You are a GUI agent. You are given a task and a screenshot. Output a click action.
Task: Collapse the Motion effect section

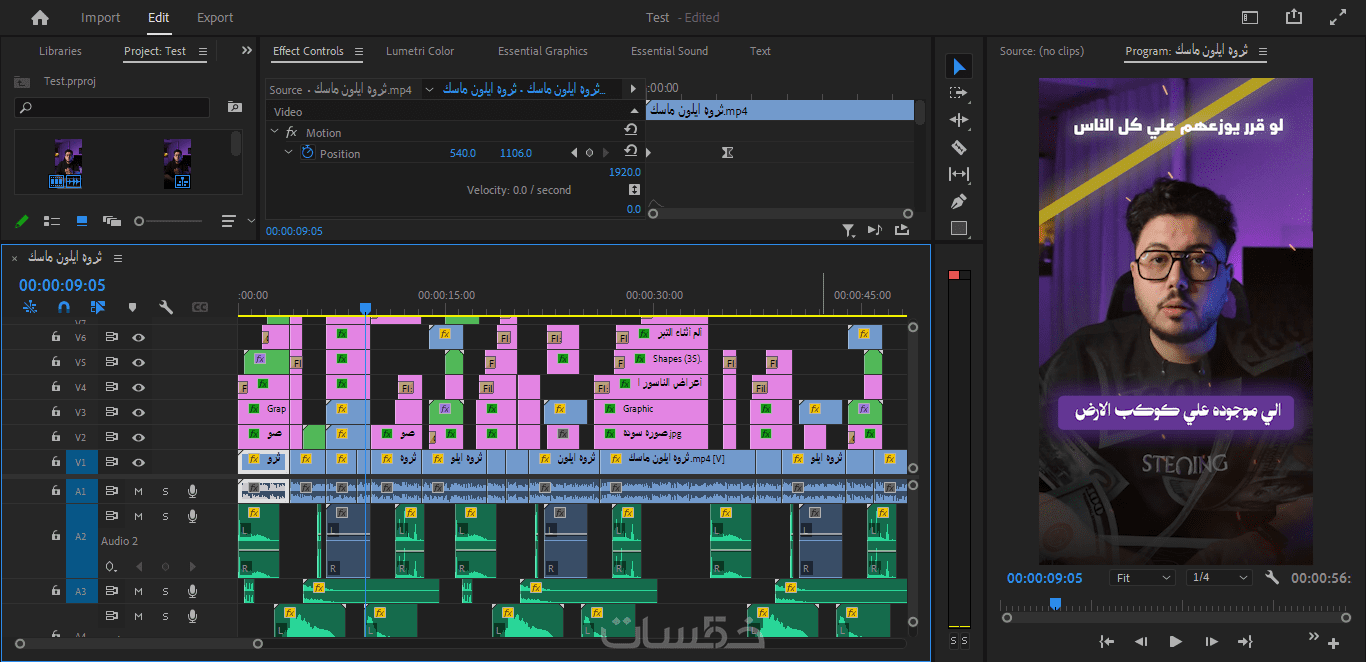click(275, 132)
